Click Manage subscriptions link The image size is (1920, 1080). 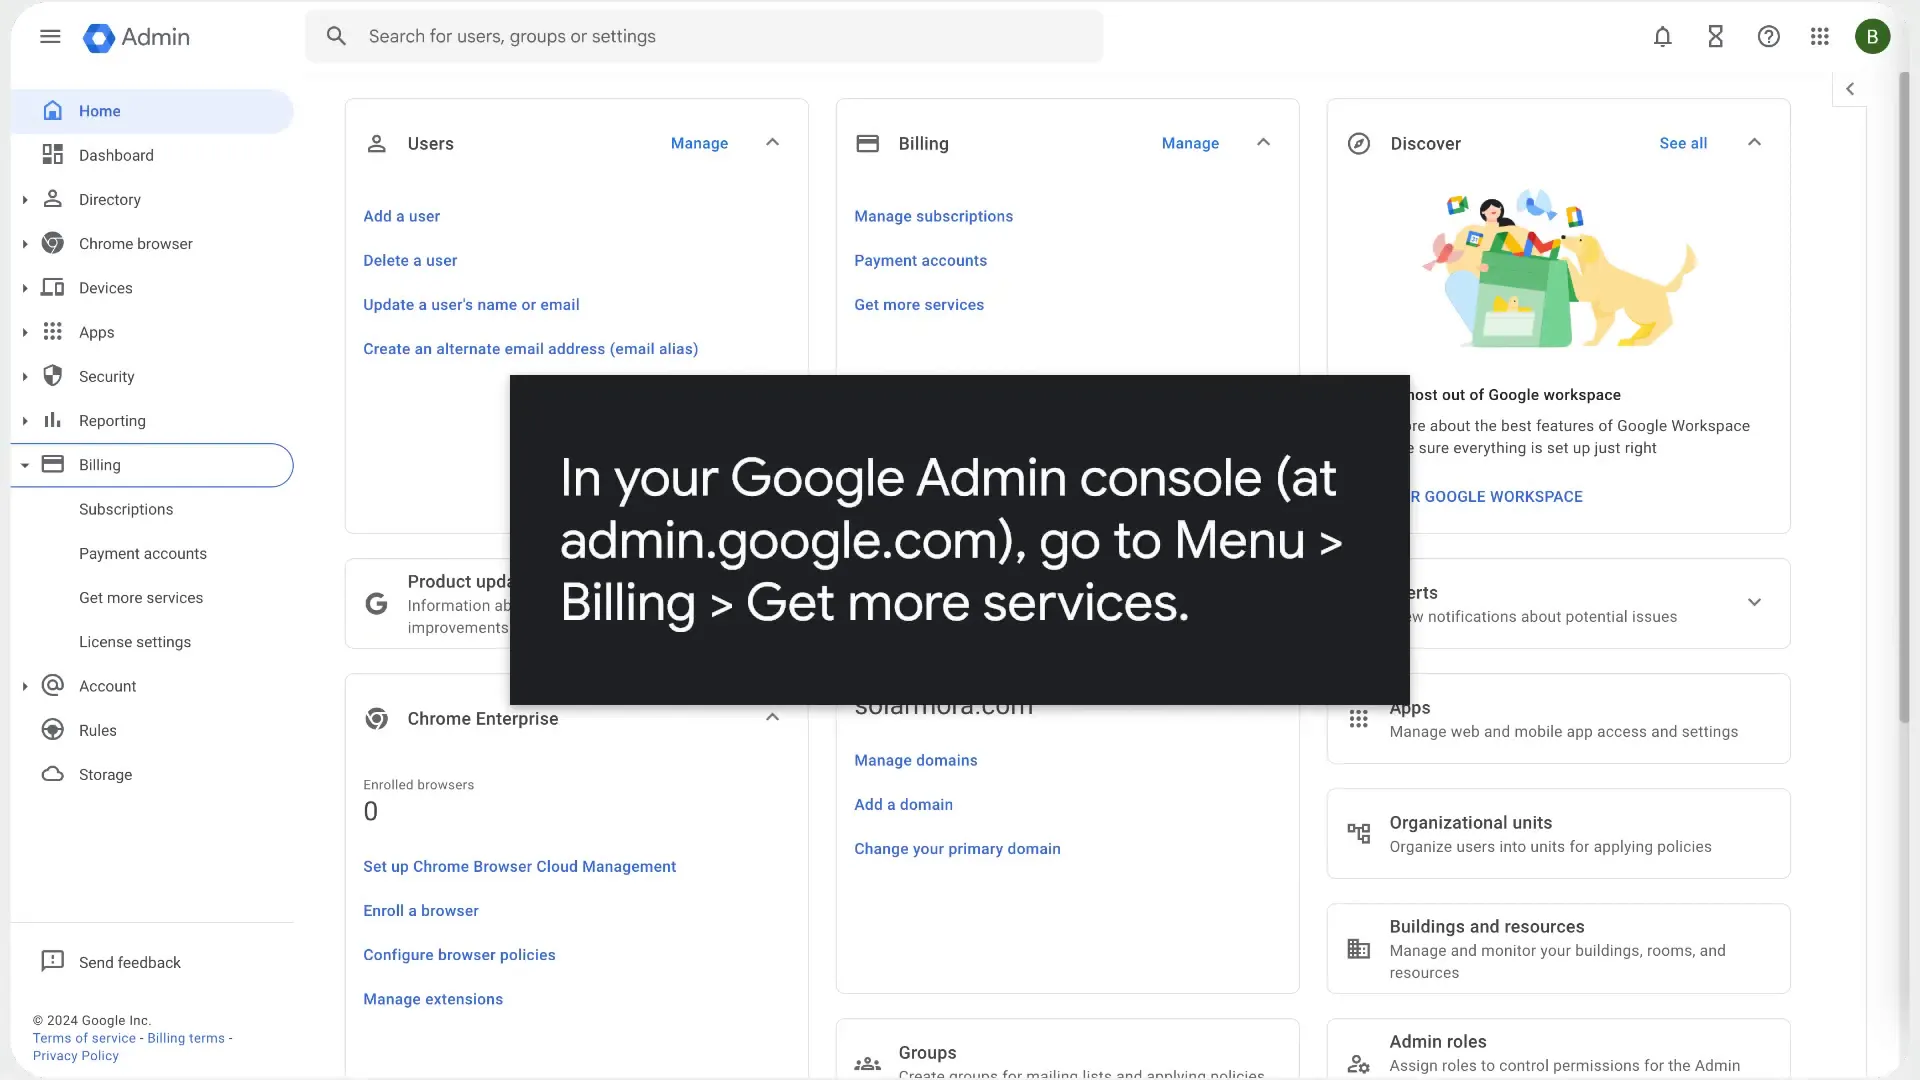pyautogui.click(x=933, y=216)
